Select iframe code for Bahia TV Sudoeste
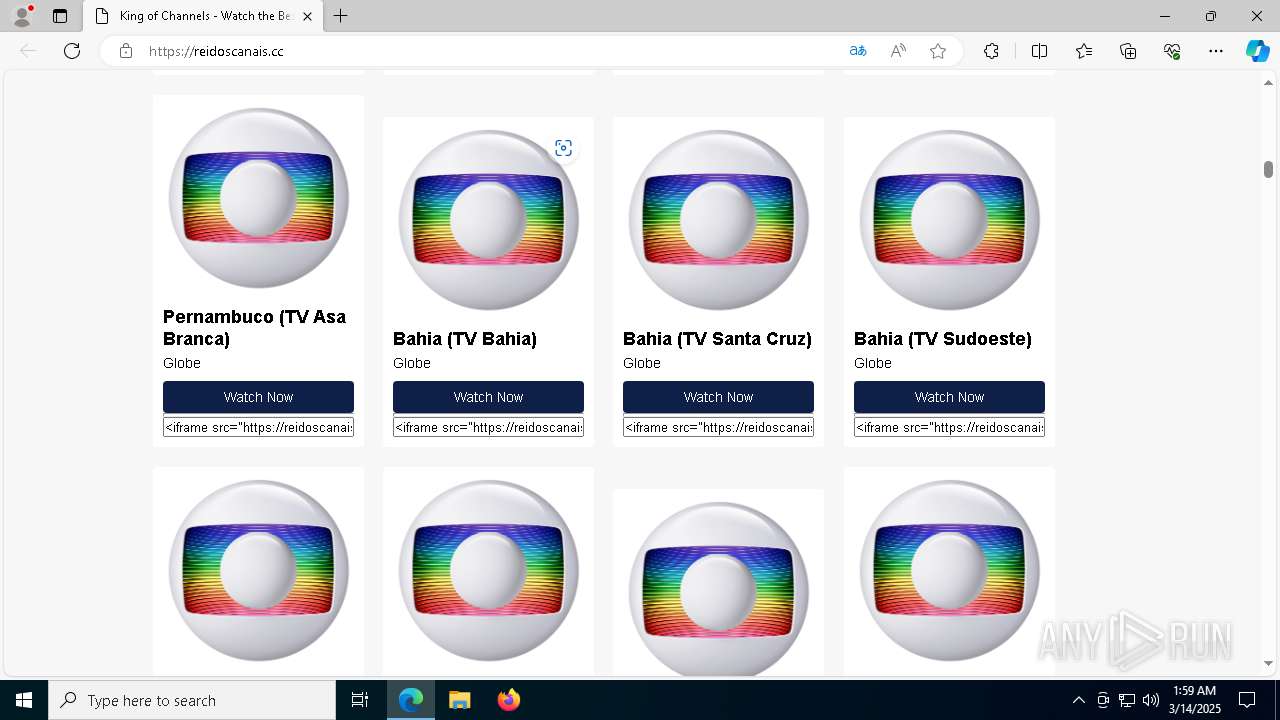This screenshot has width=1280, height=720. [949, 427]
